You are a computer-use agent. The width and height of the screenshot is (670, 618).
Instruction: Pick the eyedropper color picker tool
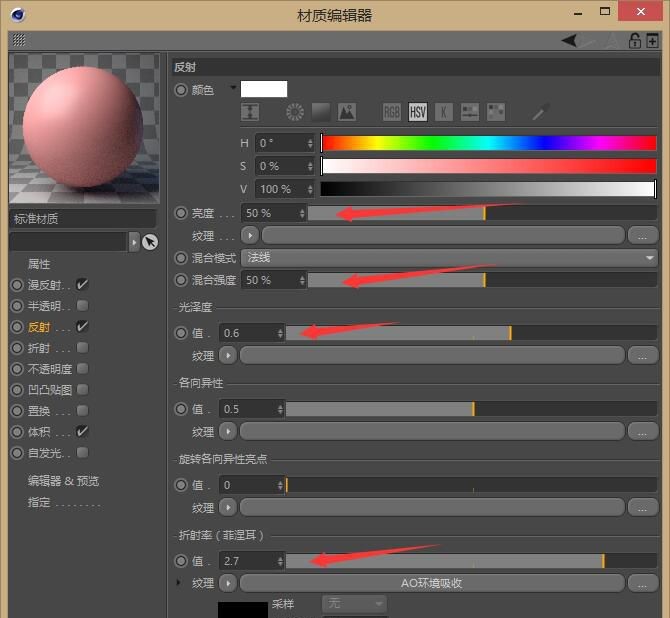pos(541,112)
